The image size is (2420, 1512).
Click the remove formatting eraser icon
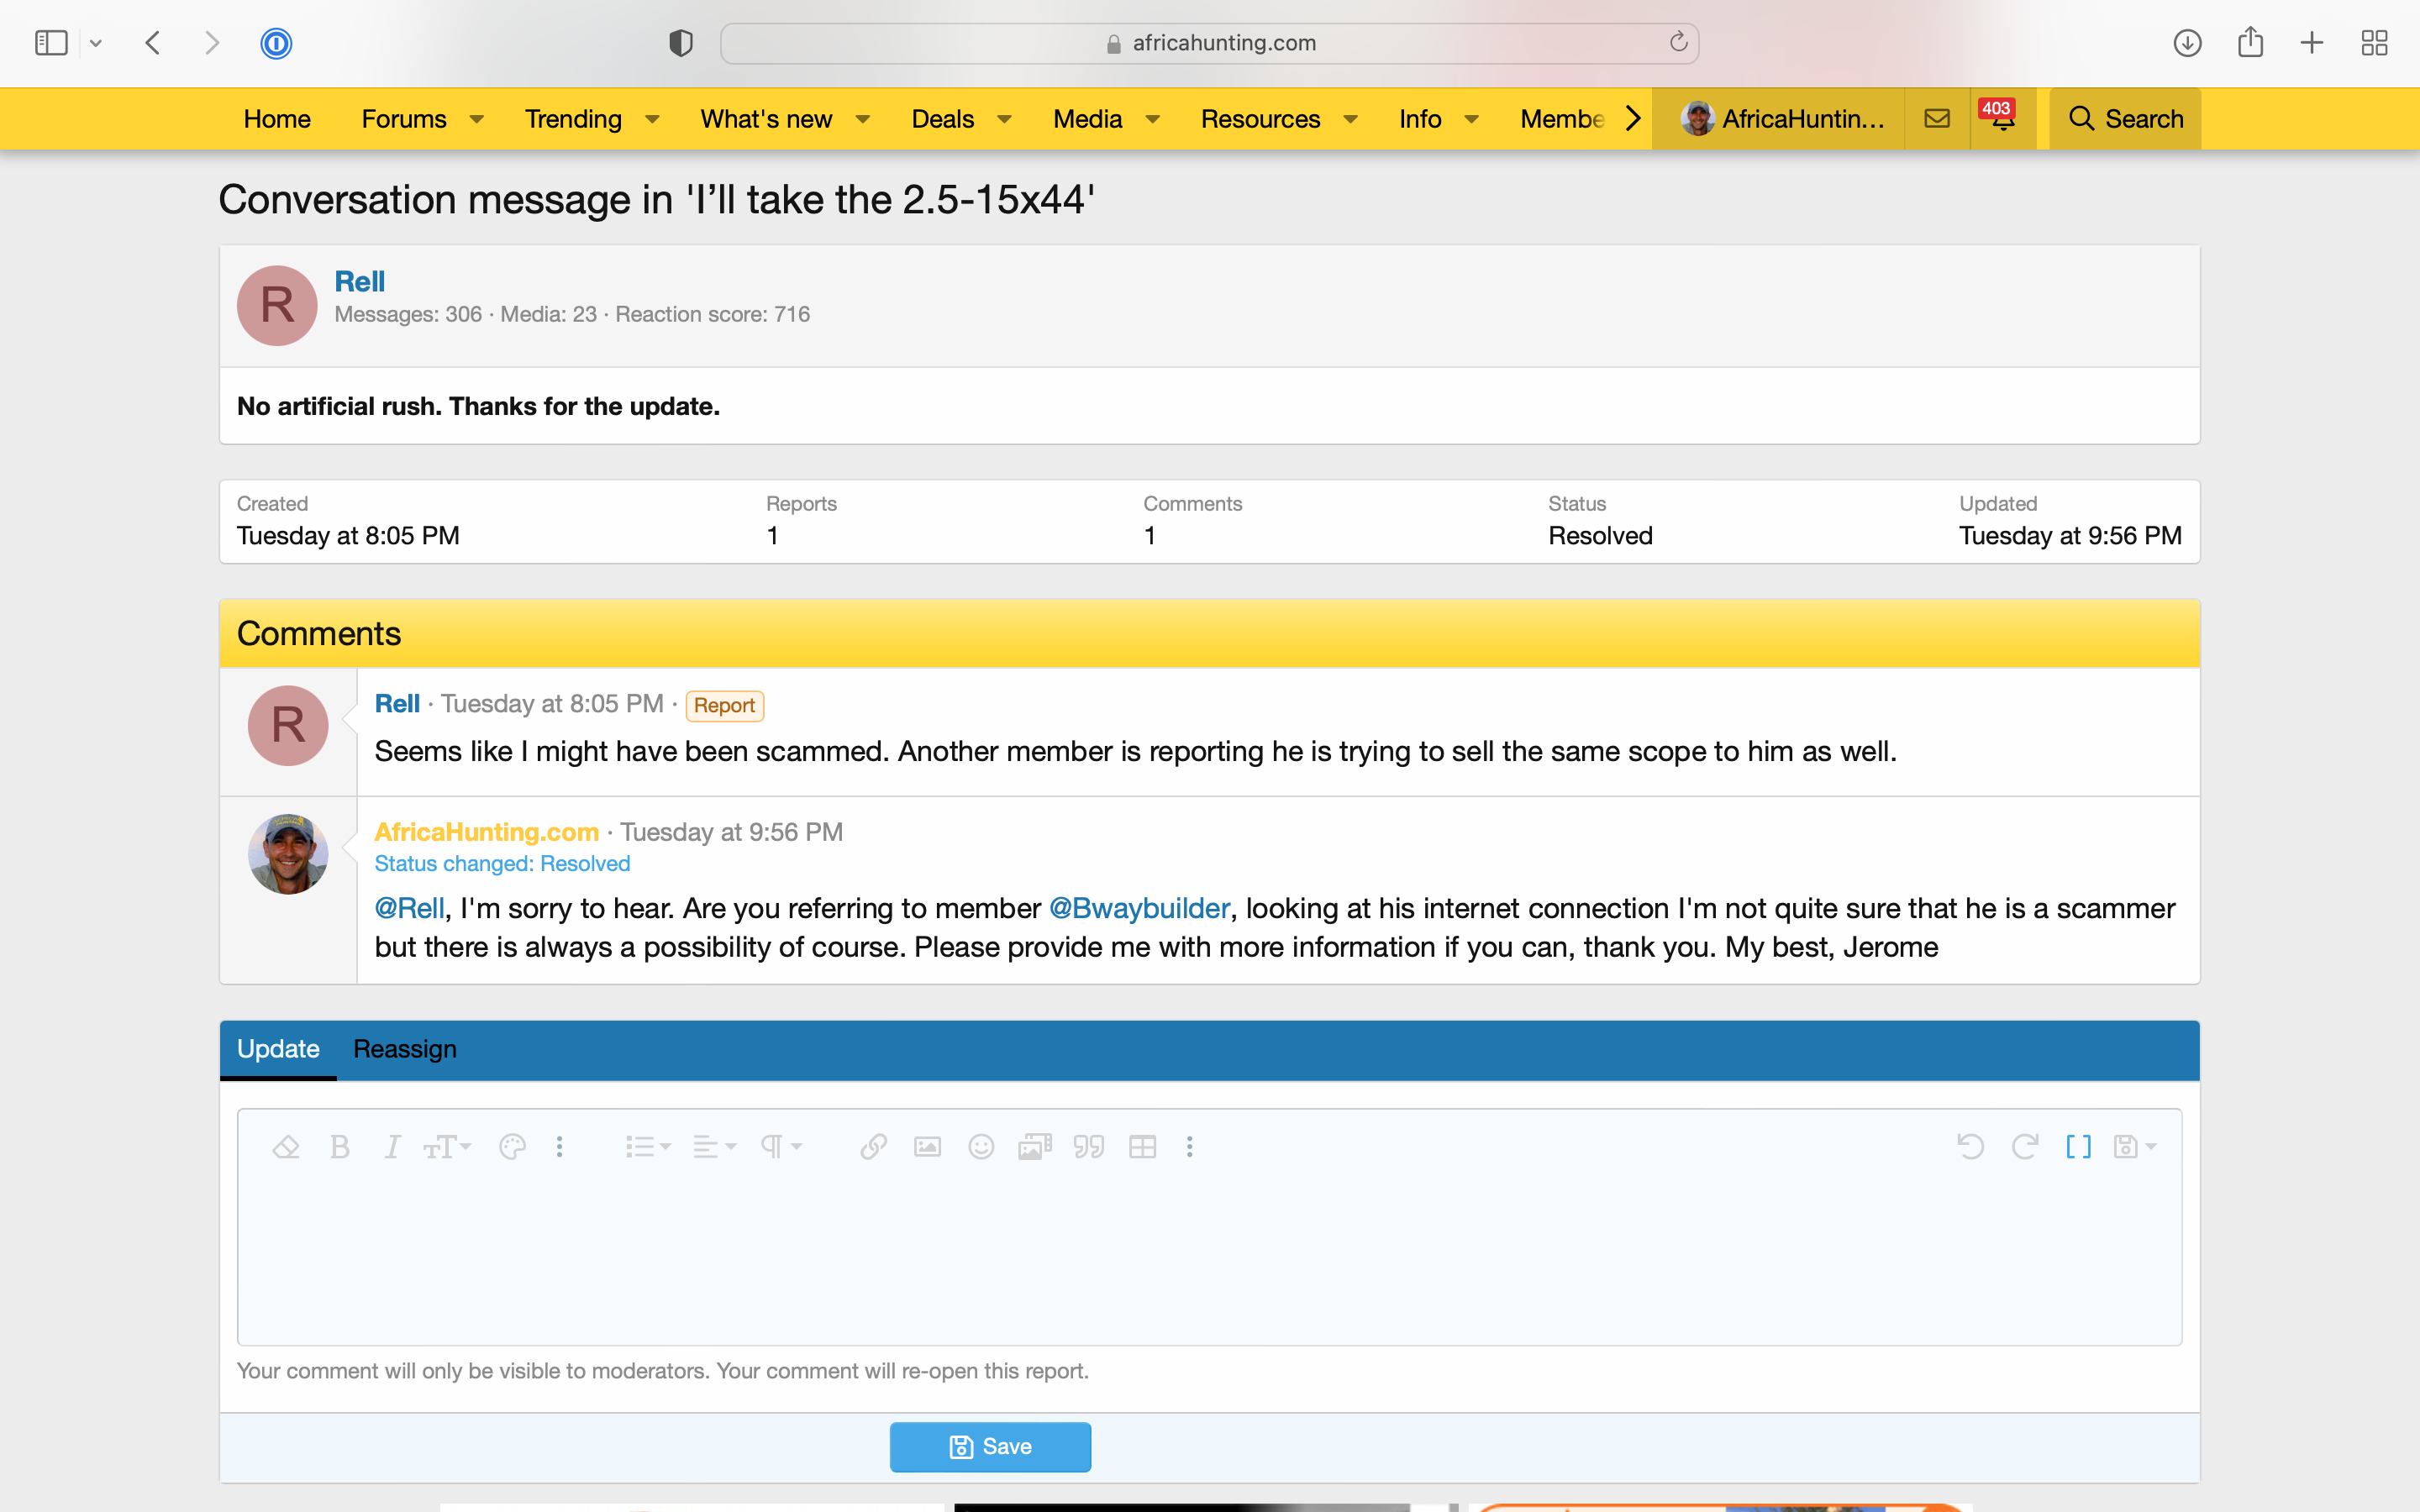coord(286,1147)
